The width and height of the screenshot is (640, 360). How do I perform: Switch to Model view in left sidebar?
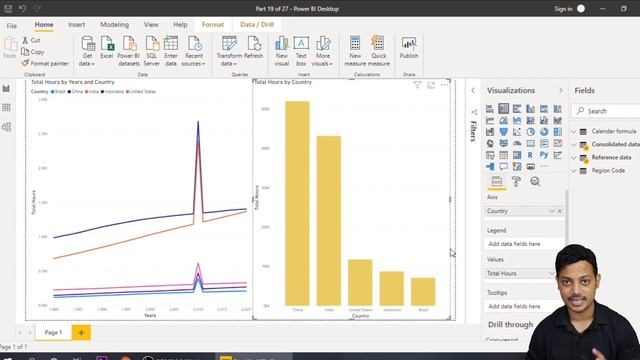click(6, 127)
